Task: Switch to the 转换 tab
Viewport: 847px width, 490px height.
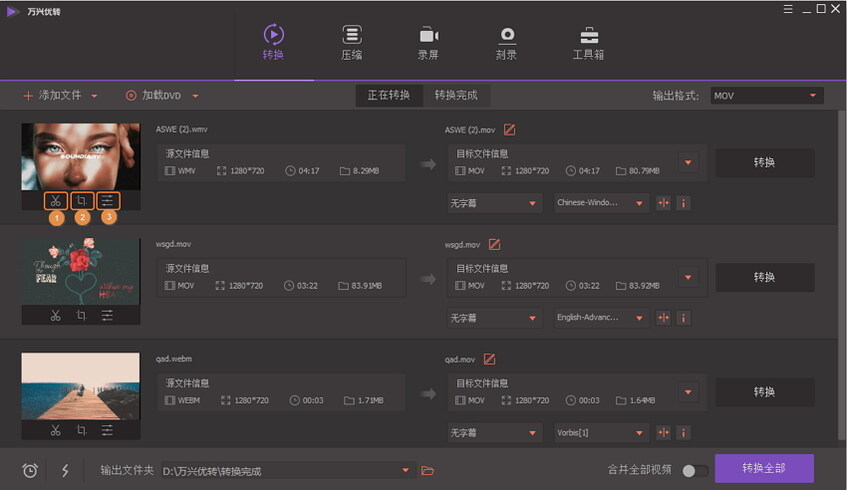Action: coord(273,42)
